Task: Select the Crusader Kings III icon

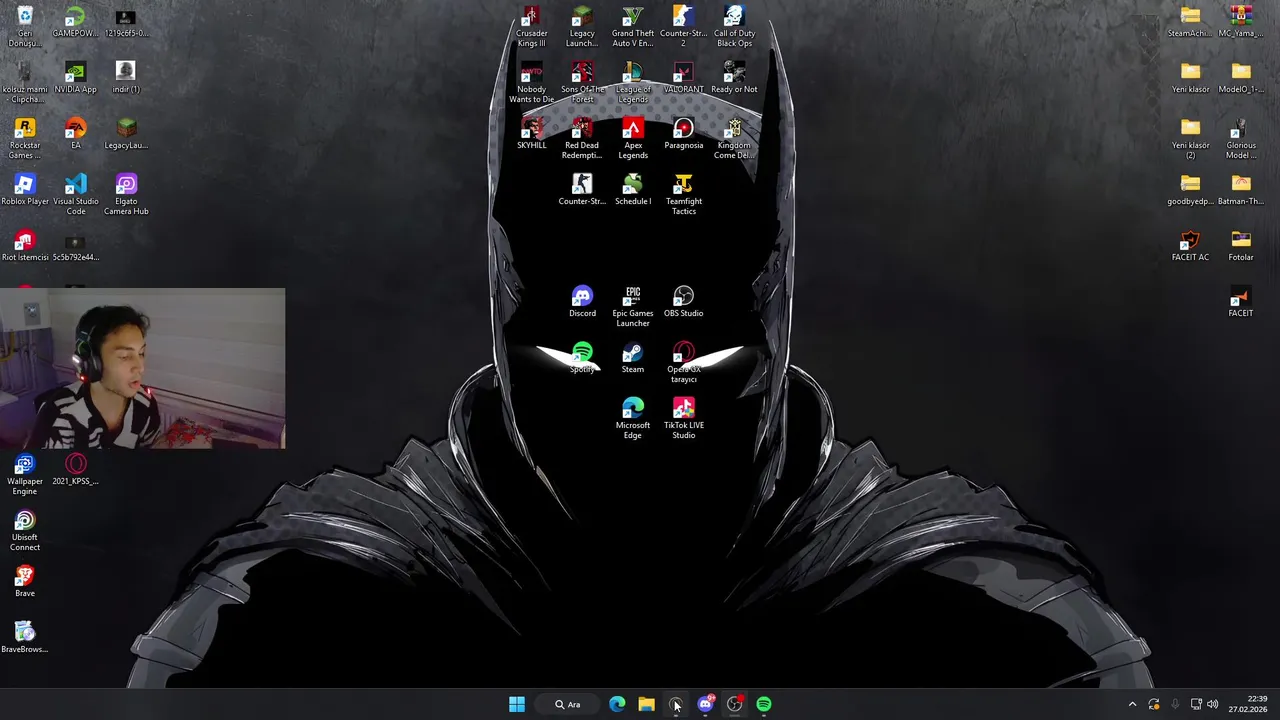Action: 531,27
